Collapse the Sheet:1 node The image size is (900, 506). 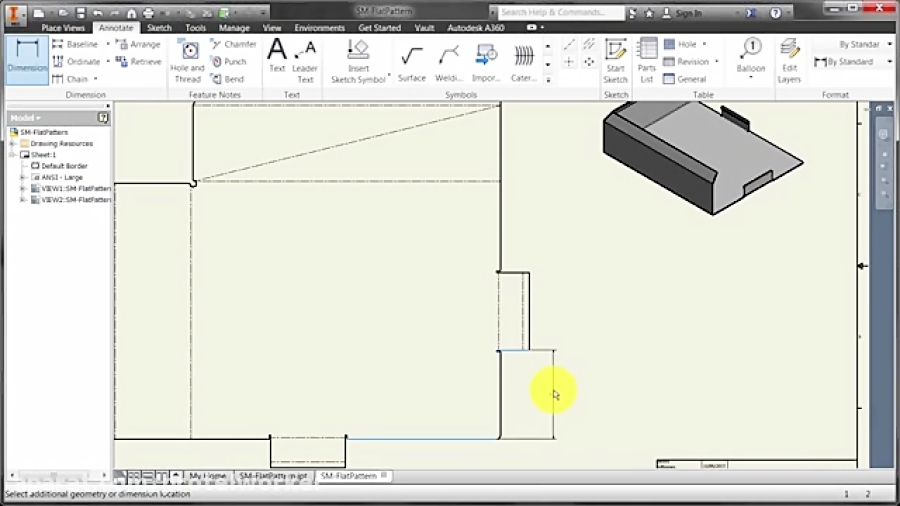point(13,155)
